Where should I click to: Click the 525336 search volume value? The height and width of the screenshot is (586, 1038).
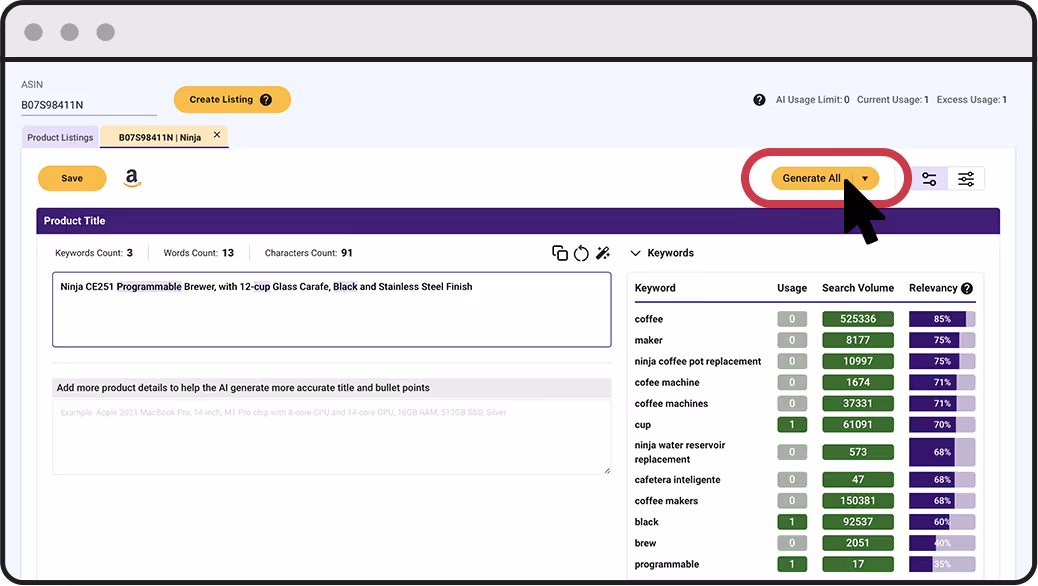pyautogui.click(x=858, y=319)
